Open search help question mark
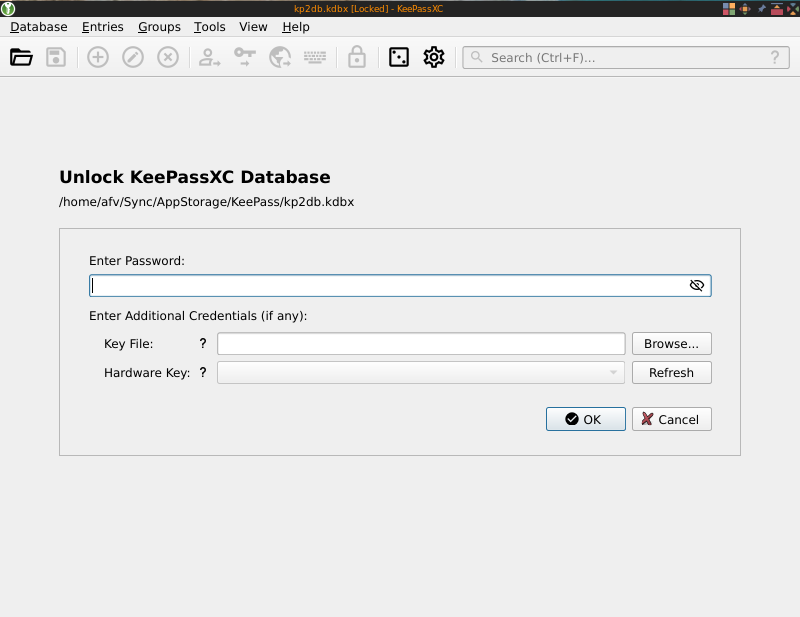Screen dimensions: 800x617 pos(775,57)
